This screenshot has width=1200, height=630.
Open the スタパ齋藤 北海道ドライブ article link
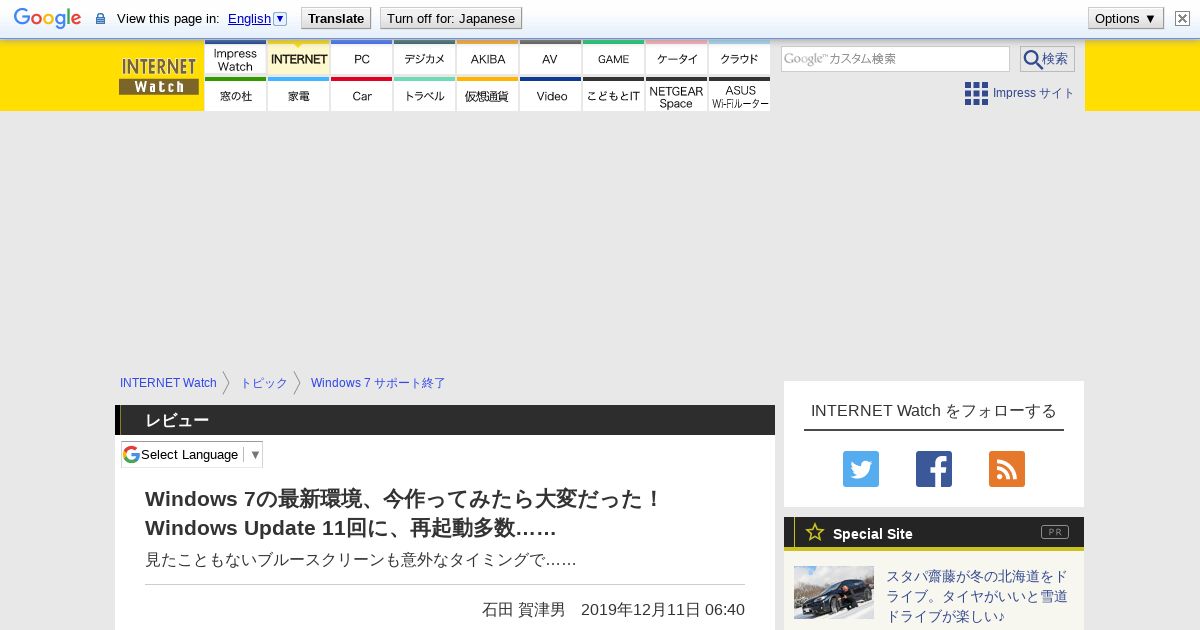[x=977, y=597]
